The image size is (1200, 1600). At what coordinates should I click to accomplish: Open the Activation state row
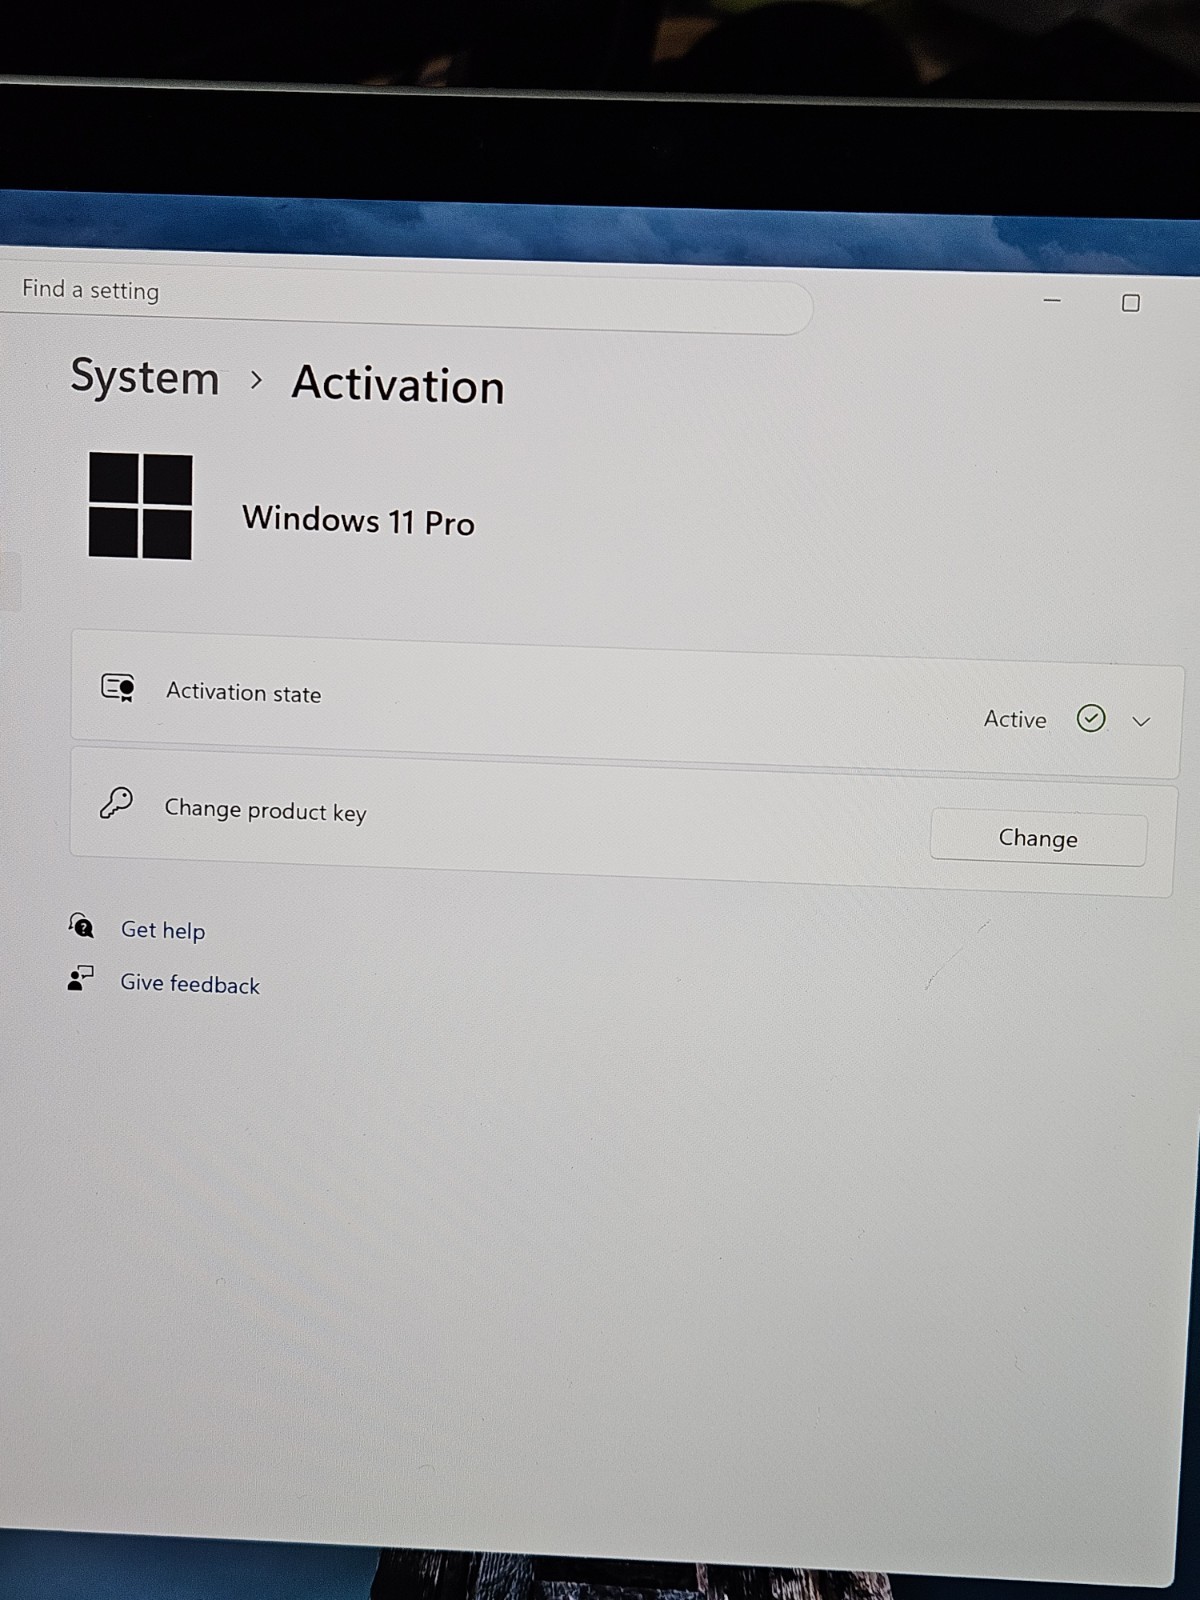626,704
